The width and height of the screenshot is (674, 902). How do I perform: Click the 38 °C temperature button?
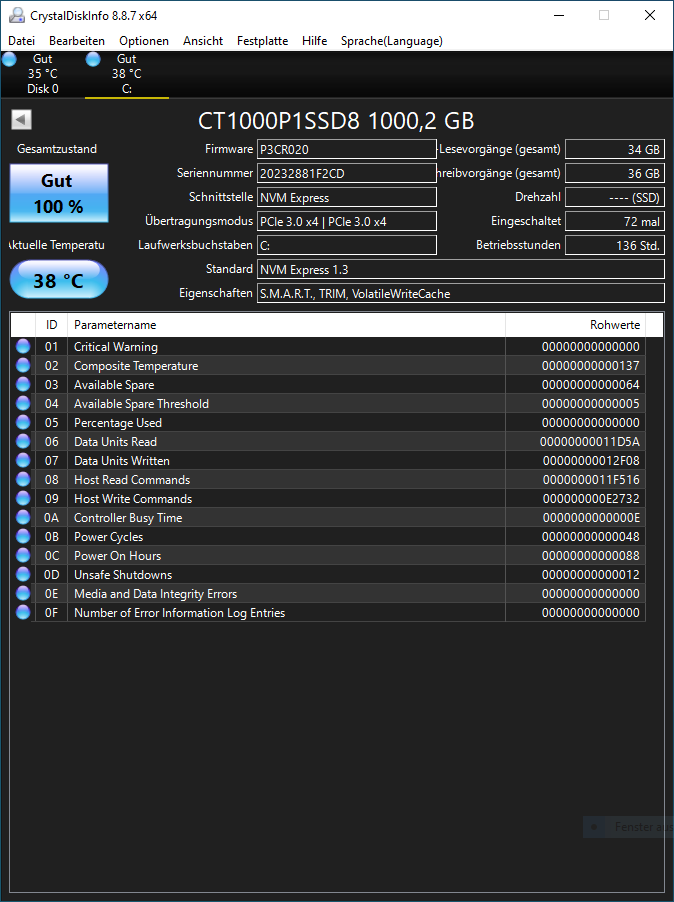coord(59,280)
